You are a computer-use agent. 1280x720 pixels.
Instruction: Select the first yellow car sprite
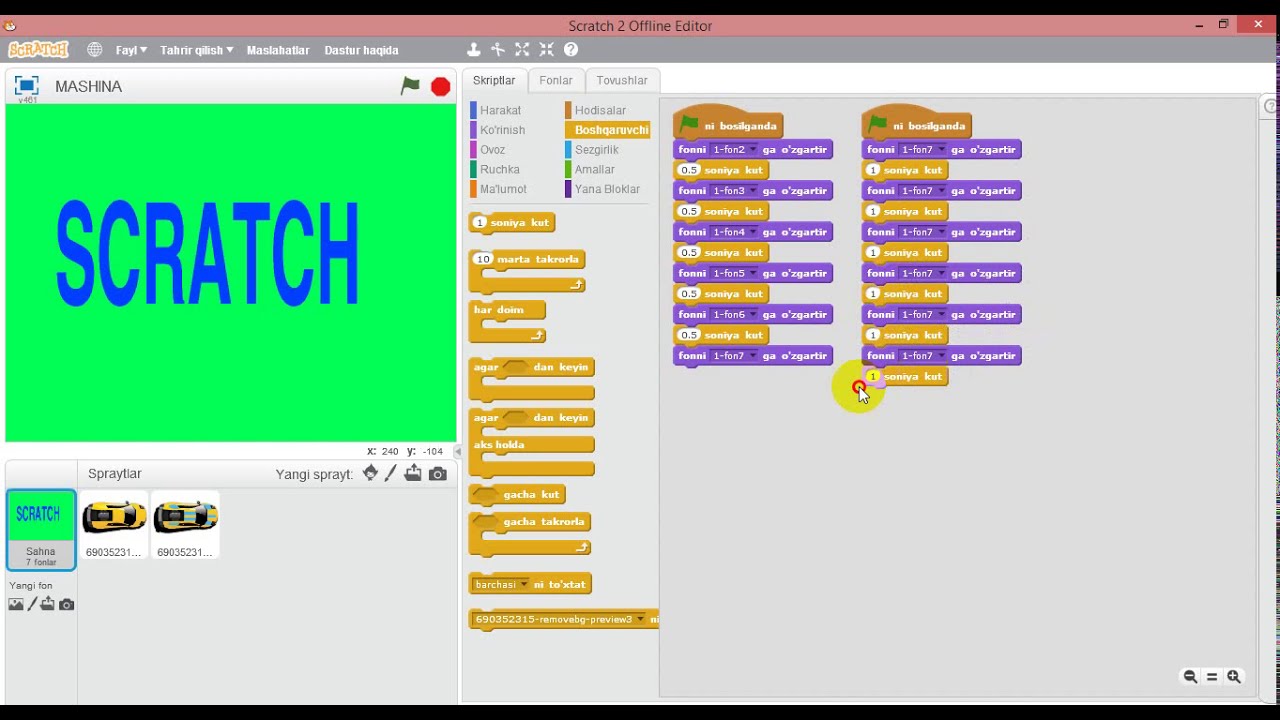[x=114, y=525]
